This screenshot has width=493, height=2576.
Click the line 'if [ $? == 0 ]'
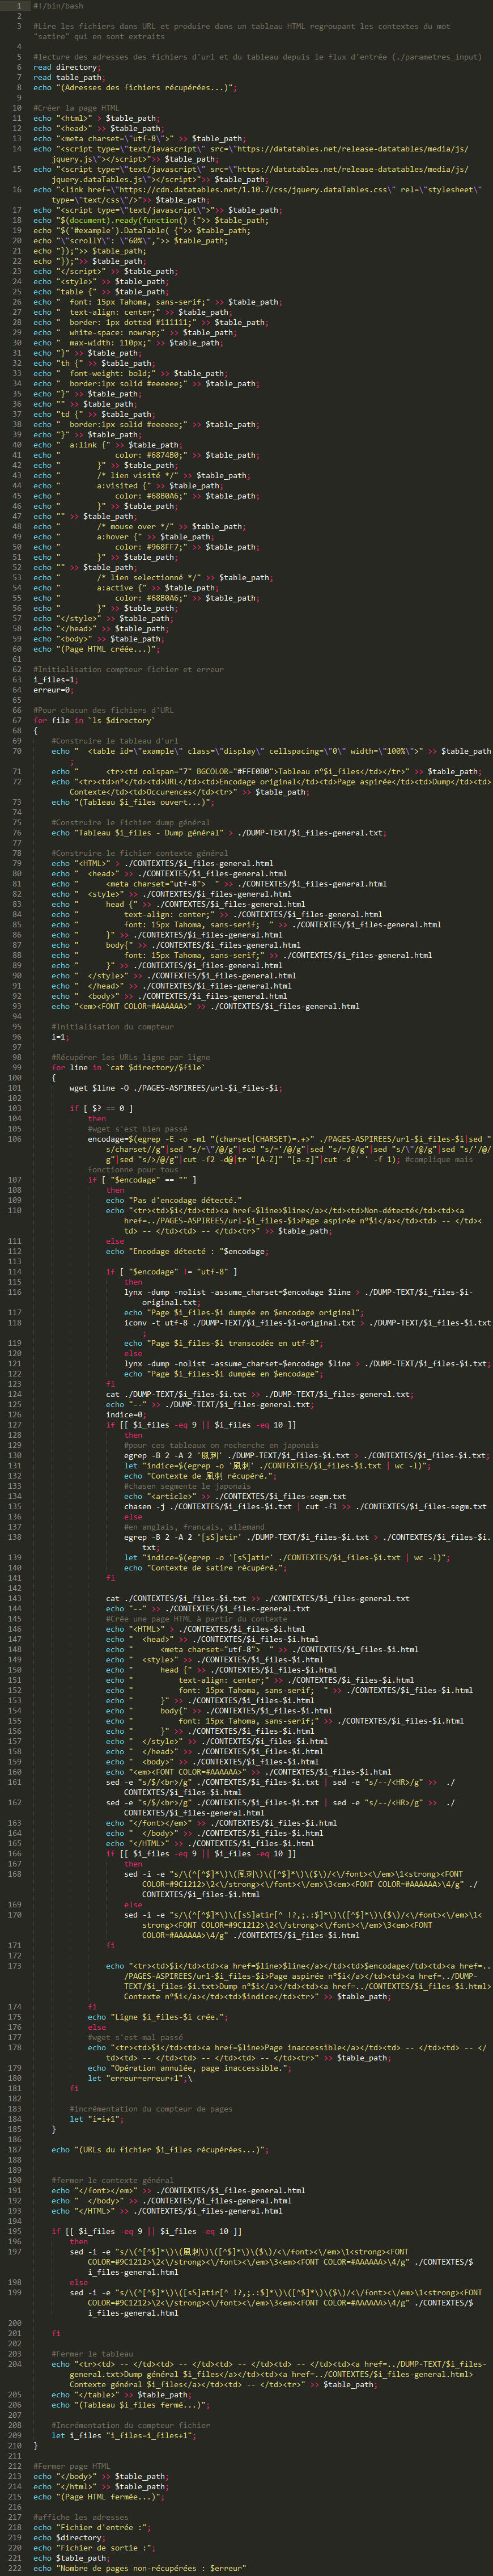(x=101, y=1108)
